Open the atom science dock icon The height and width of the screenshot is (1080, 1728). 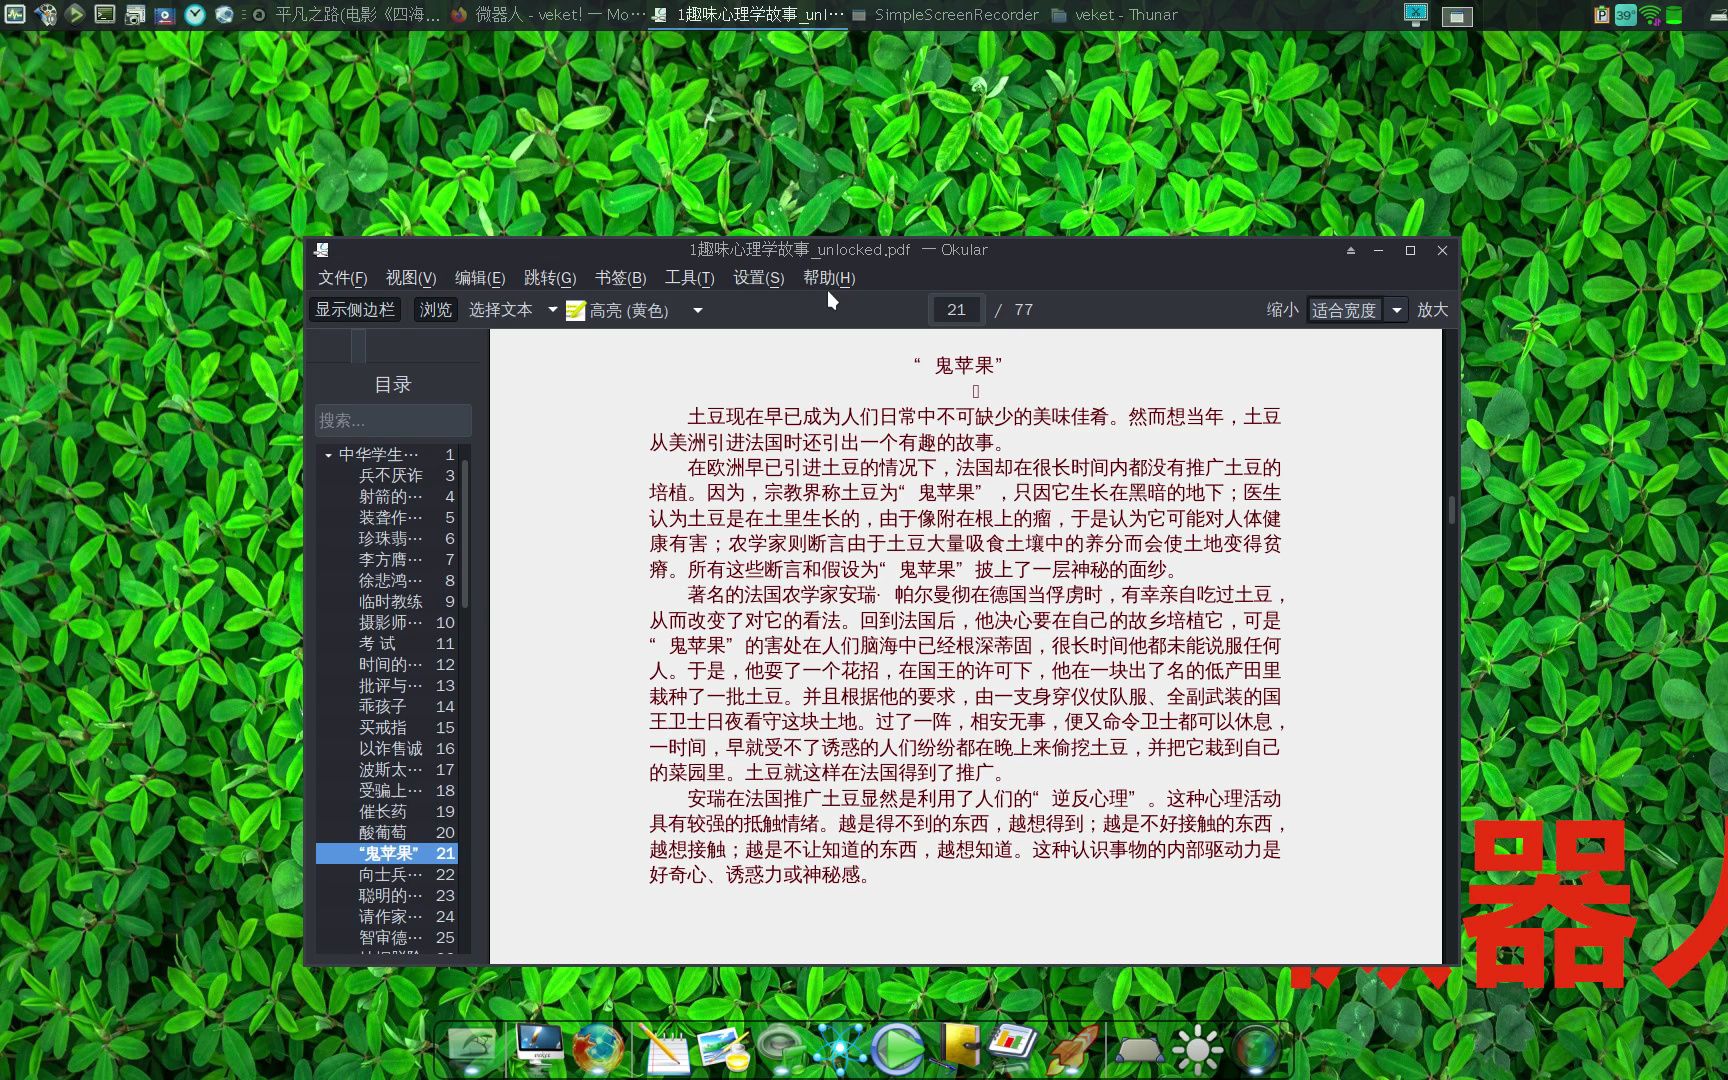pyautogui.click(x=840, y=1048)
